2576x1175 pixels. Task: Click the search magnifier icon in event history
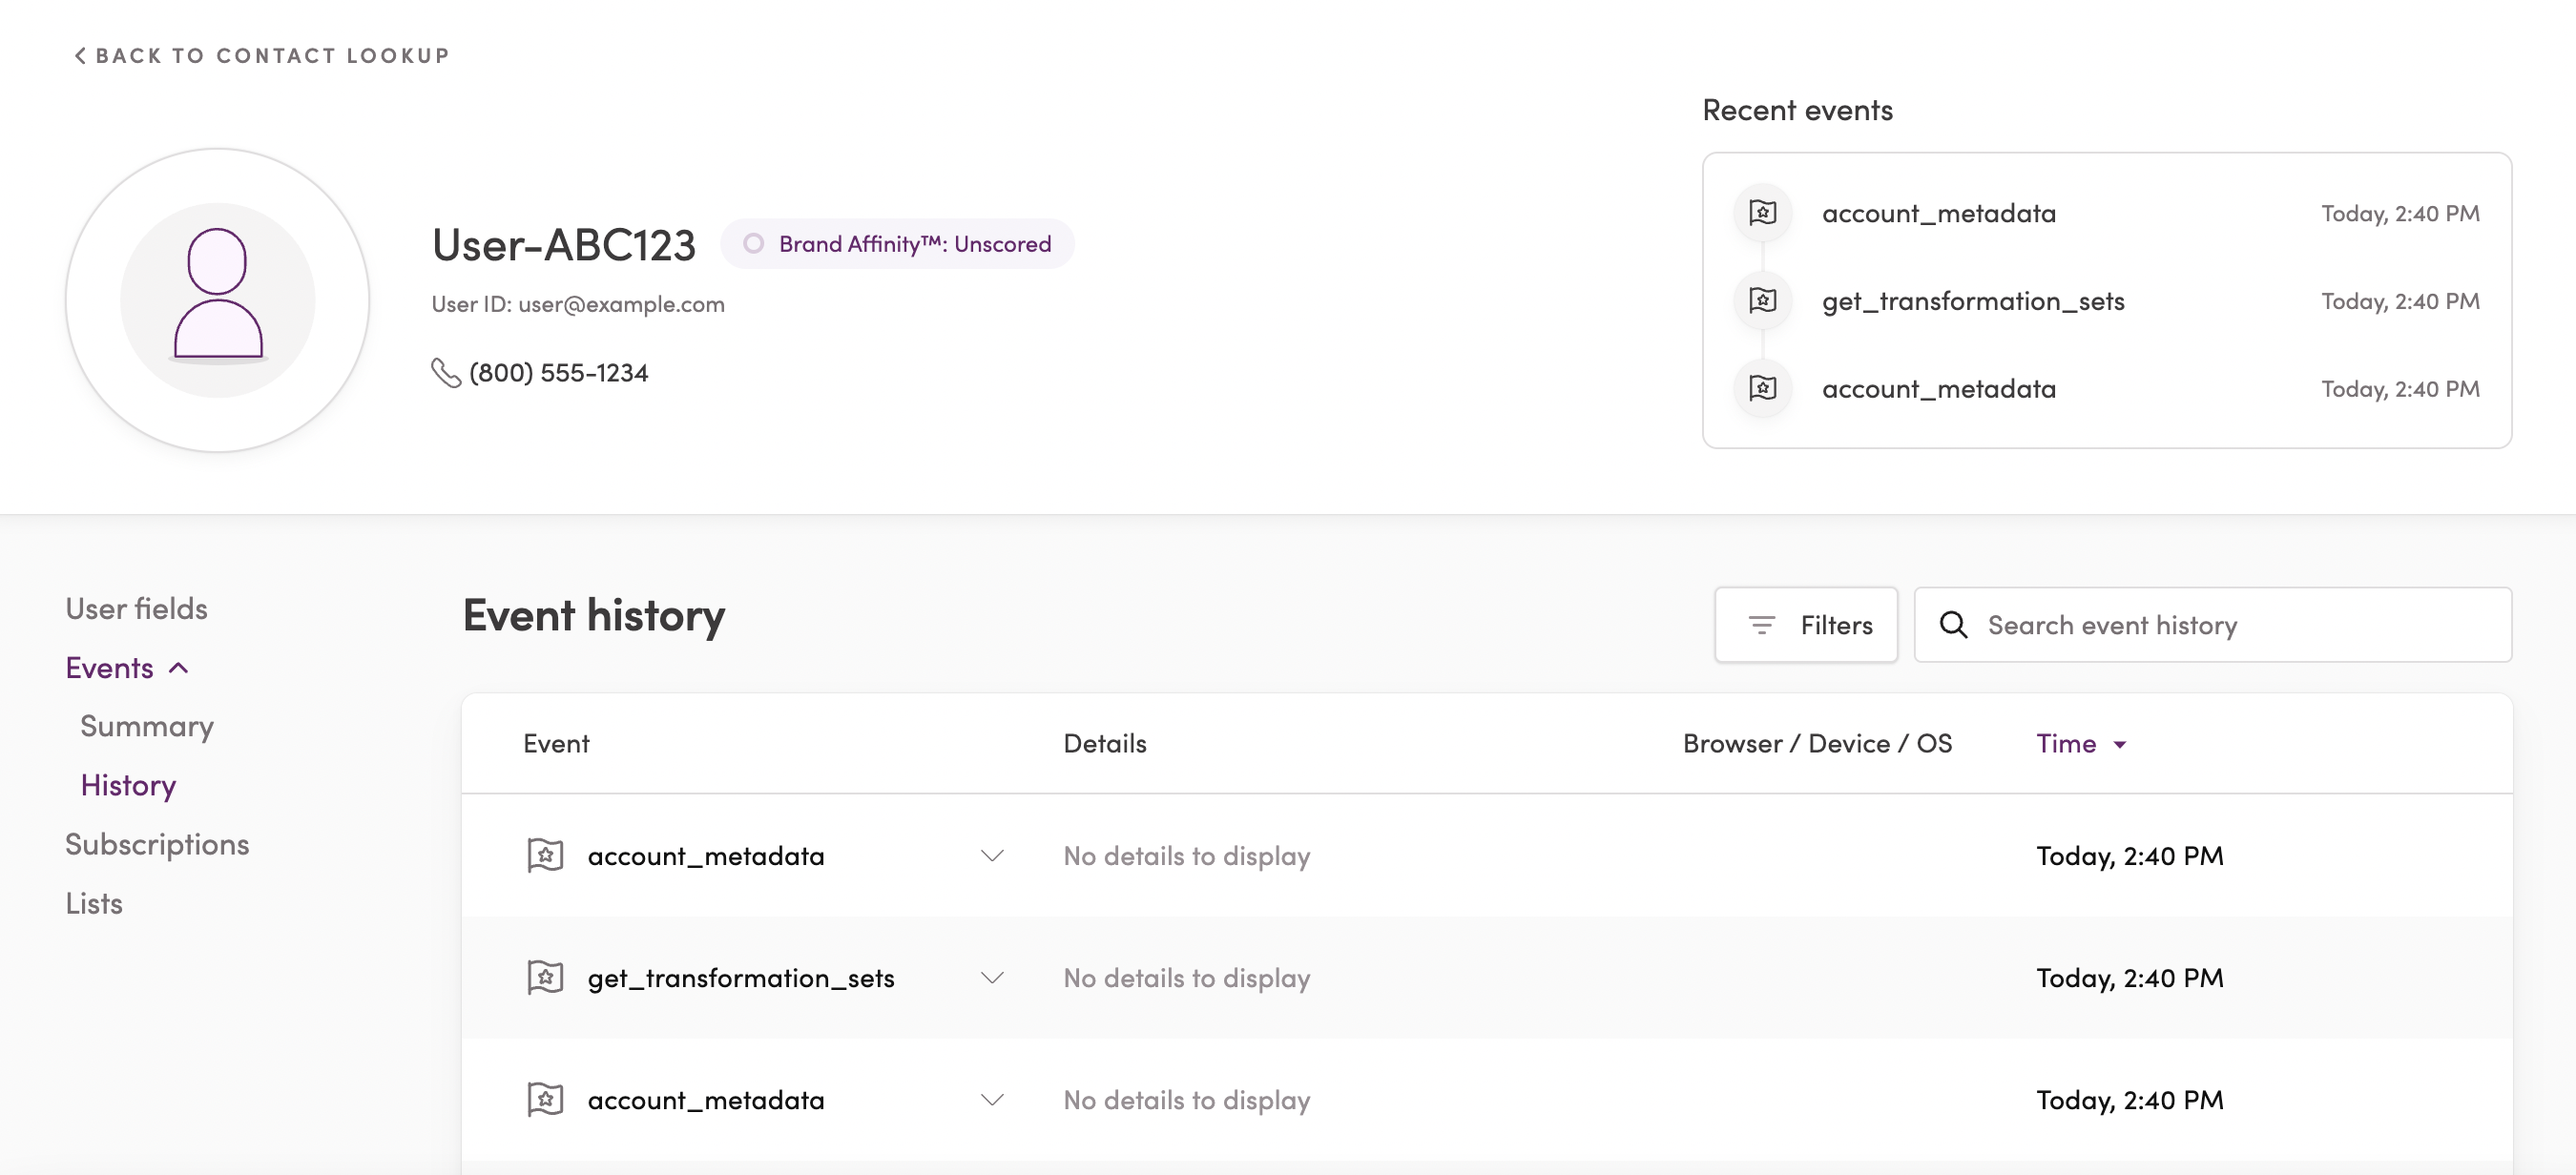[1953, 625]
